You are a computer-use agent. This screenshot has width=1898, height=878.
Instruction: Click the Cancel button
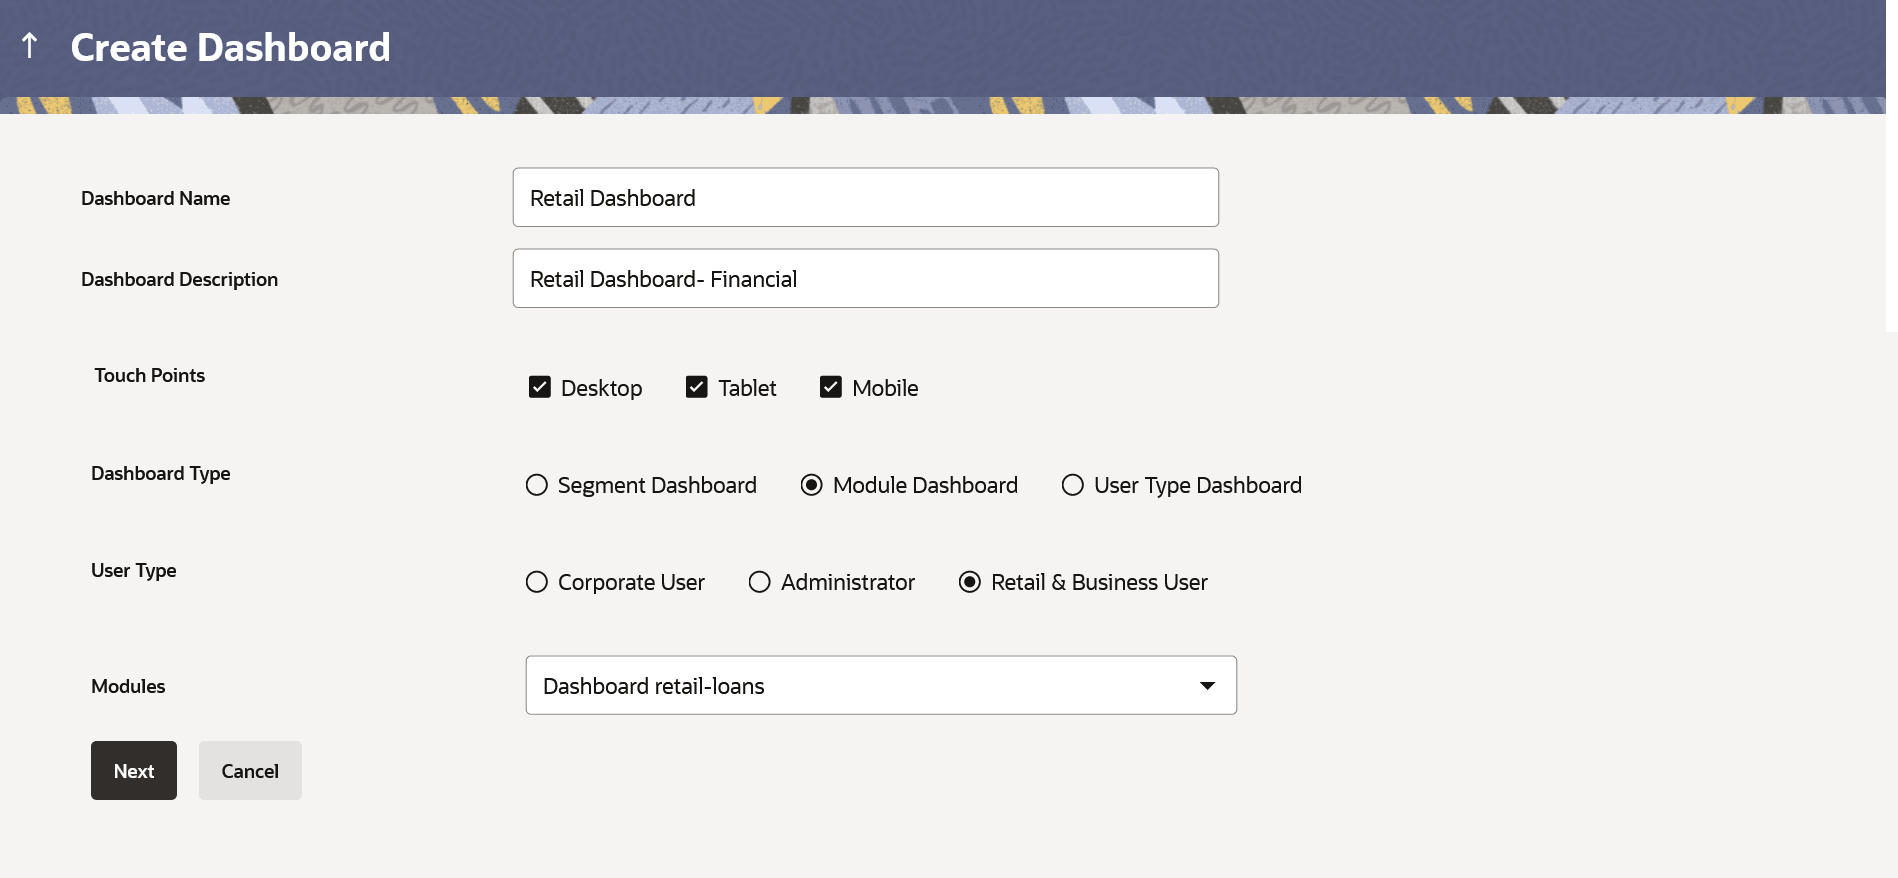click(250, 771)
